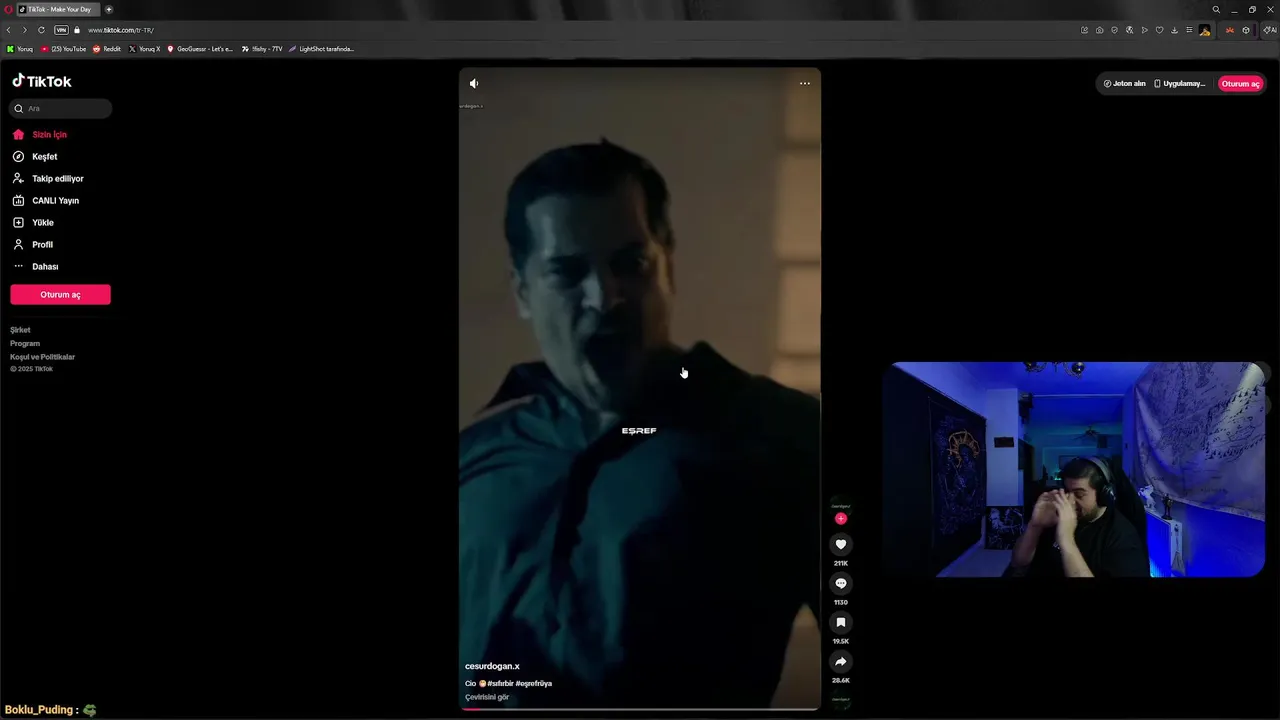Screen dimensions: 1280x720
Task: Open the extensions cube icon
Action: click(1246, 30)
